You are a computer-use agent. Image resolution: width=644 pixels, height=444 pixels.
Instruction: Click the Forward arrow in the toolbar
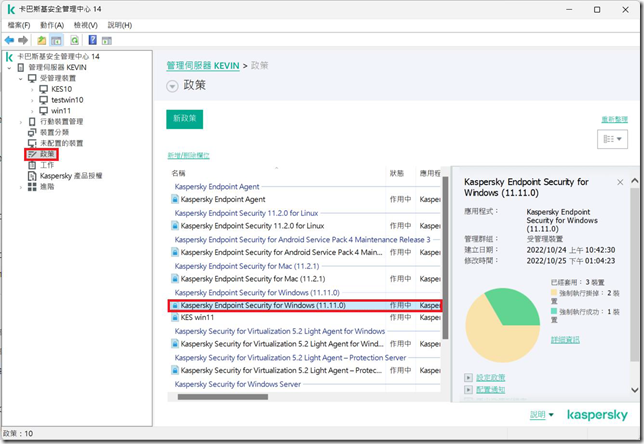point(22,40)
